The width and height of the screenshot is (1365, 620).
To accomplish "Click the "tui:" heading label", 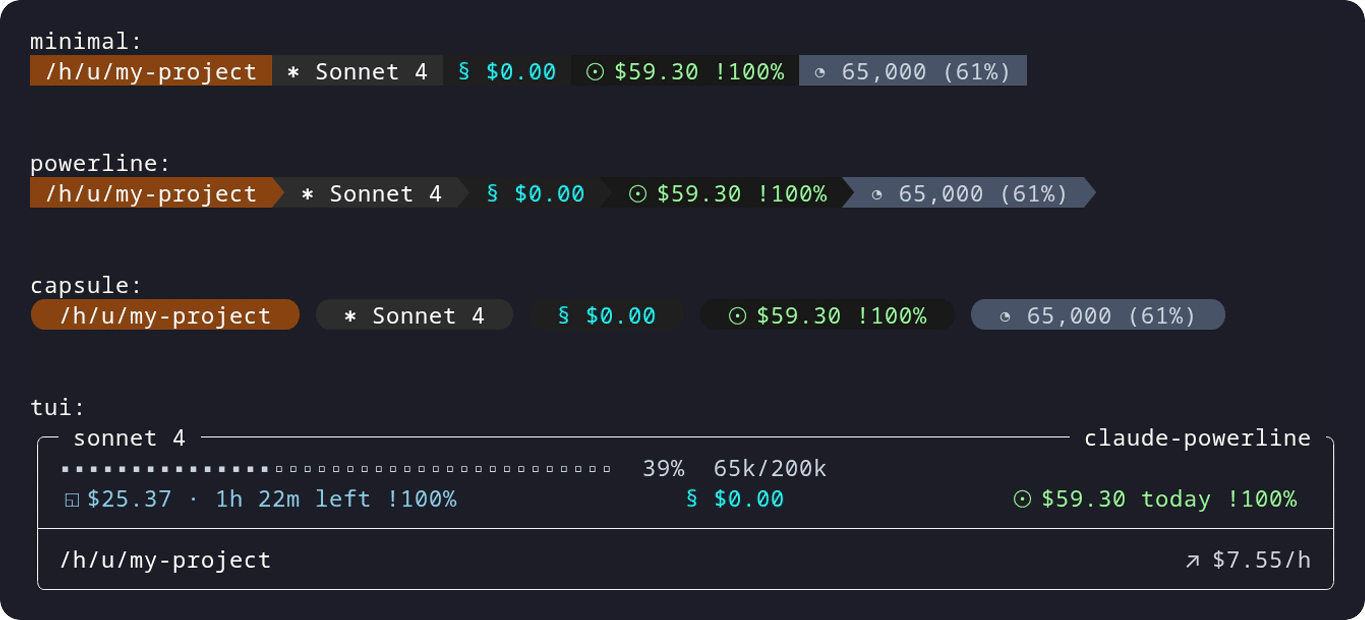I will (x=58, y=408).
